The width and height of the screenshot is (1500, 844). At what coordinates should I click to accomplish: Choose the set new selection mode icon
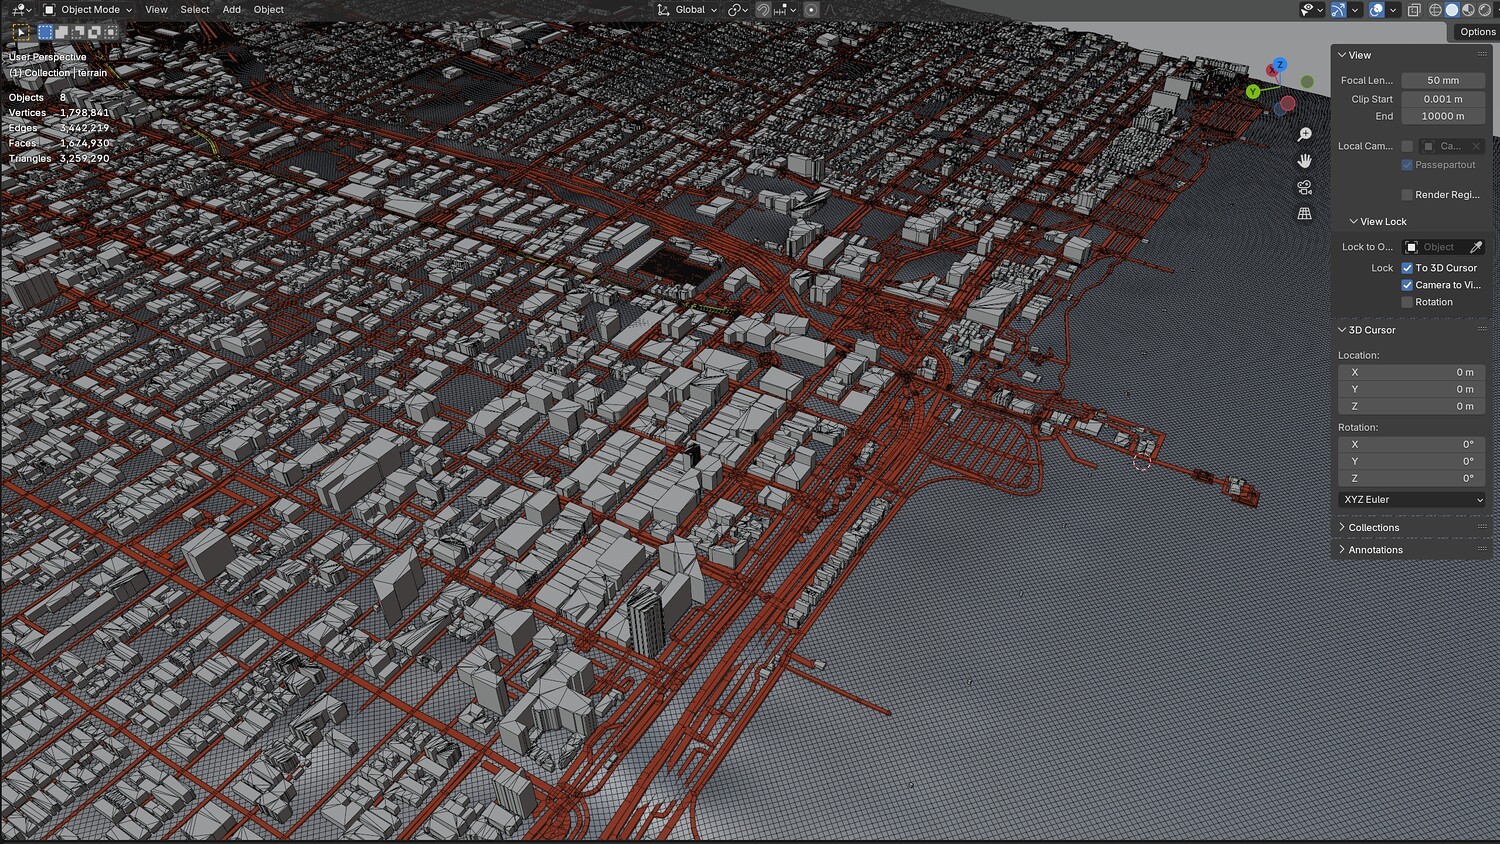click(45, 32)
